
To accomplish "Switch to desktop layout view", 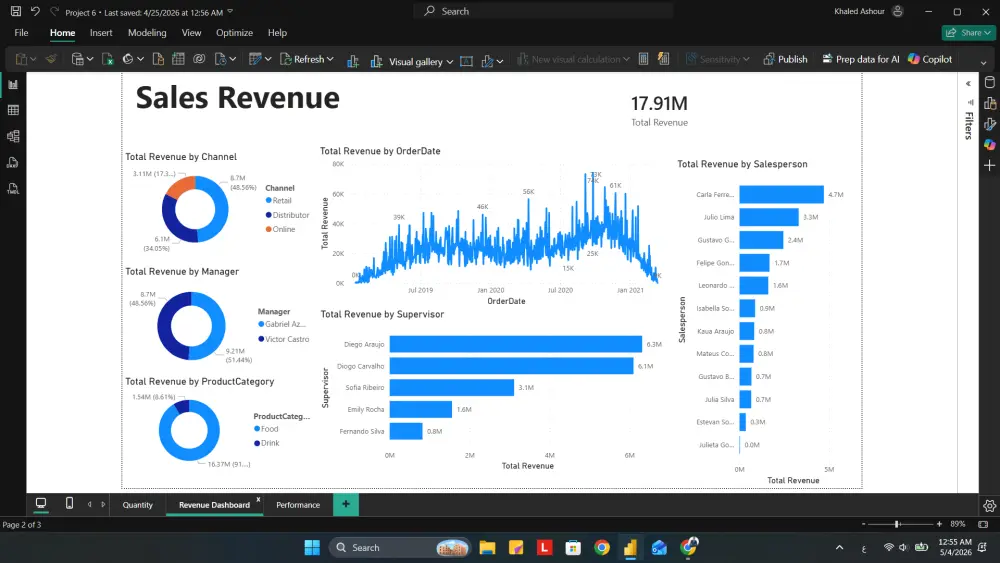I will click(41, 504).
